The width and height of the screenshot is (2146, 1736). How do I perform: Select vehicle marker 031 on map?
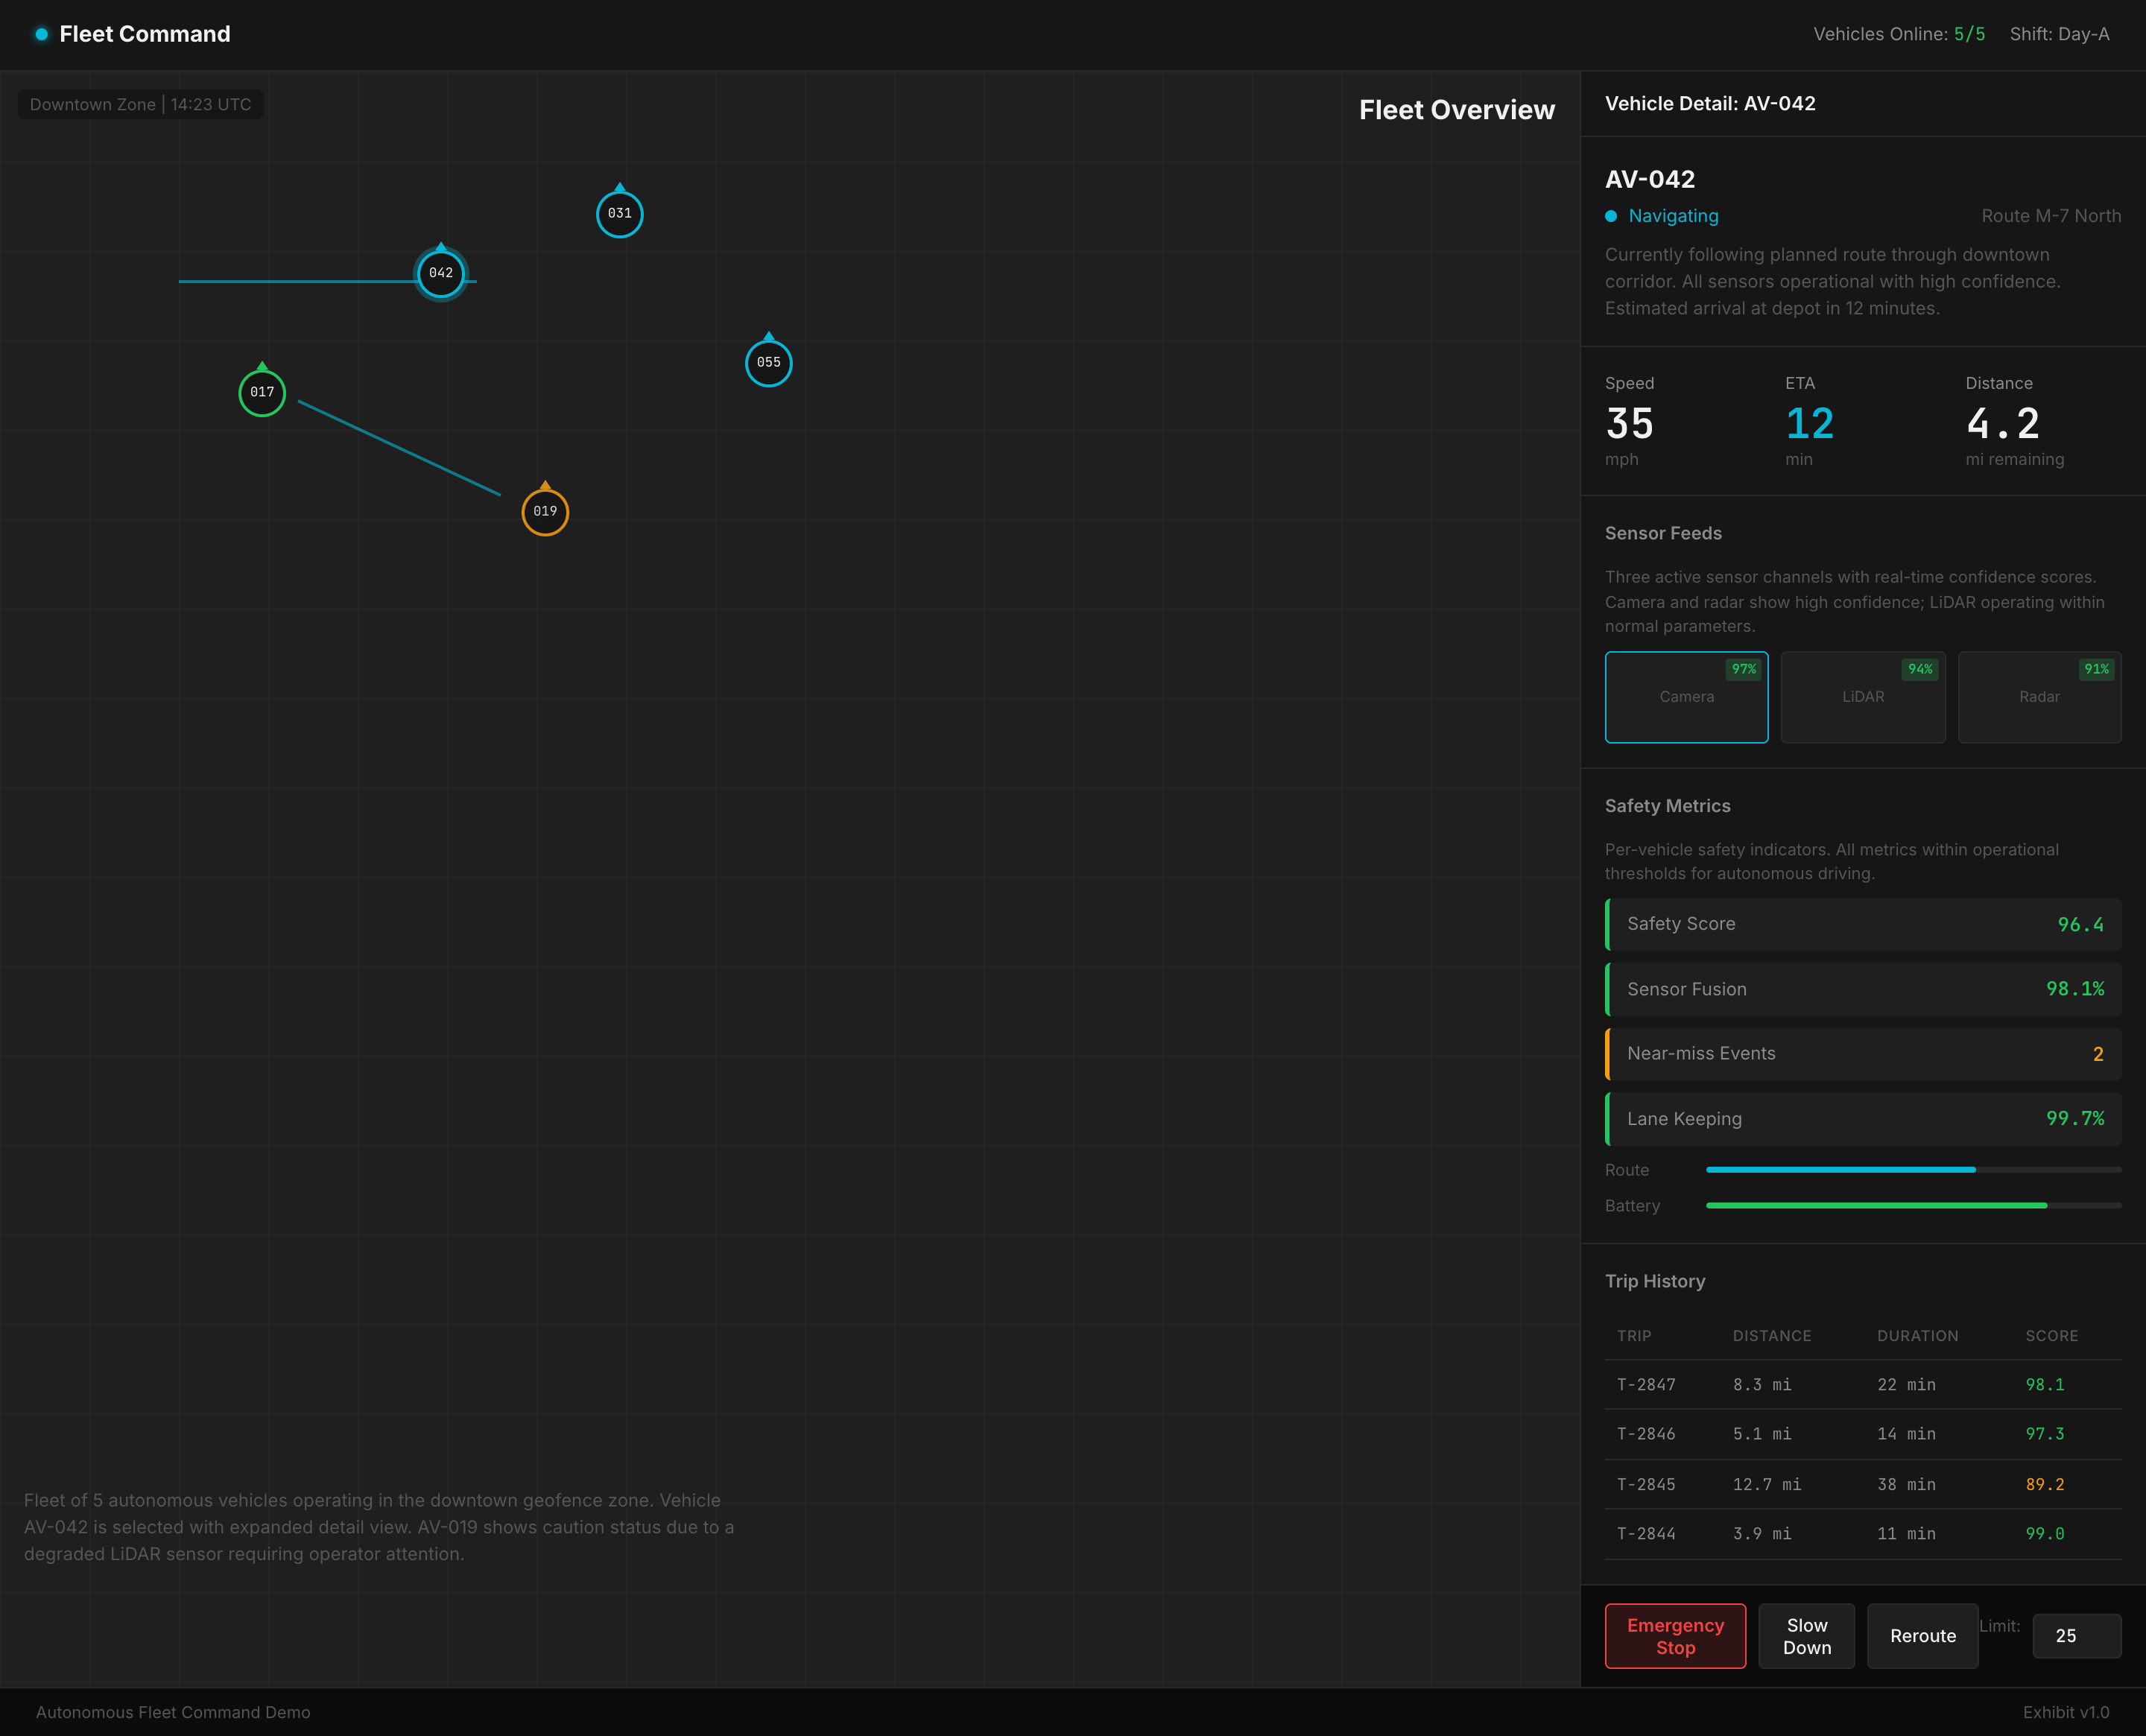click(619, 214)
